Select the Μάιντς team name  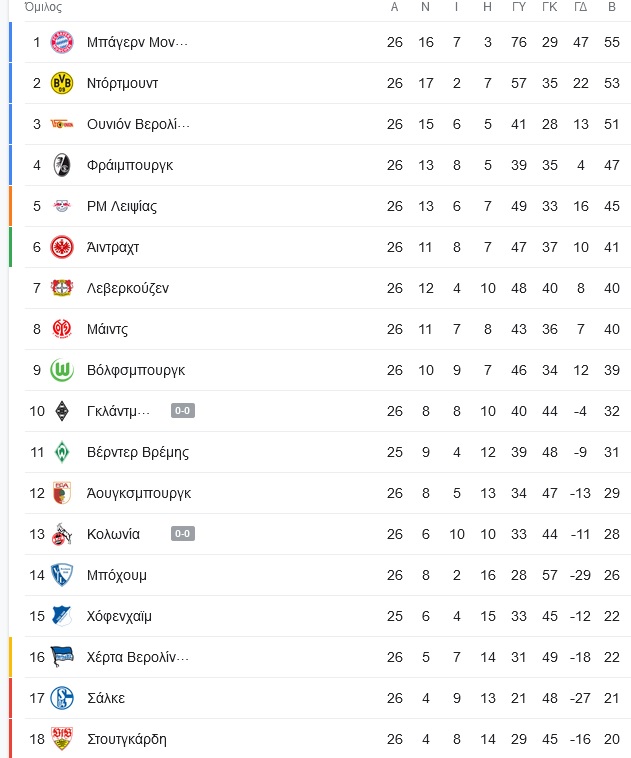(107, 329)
